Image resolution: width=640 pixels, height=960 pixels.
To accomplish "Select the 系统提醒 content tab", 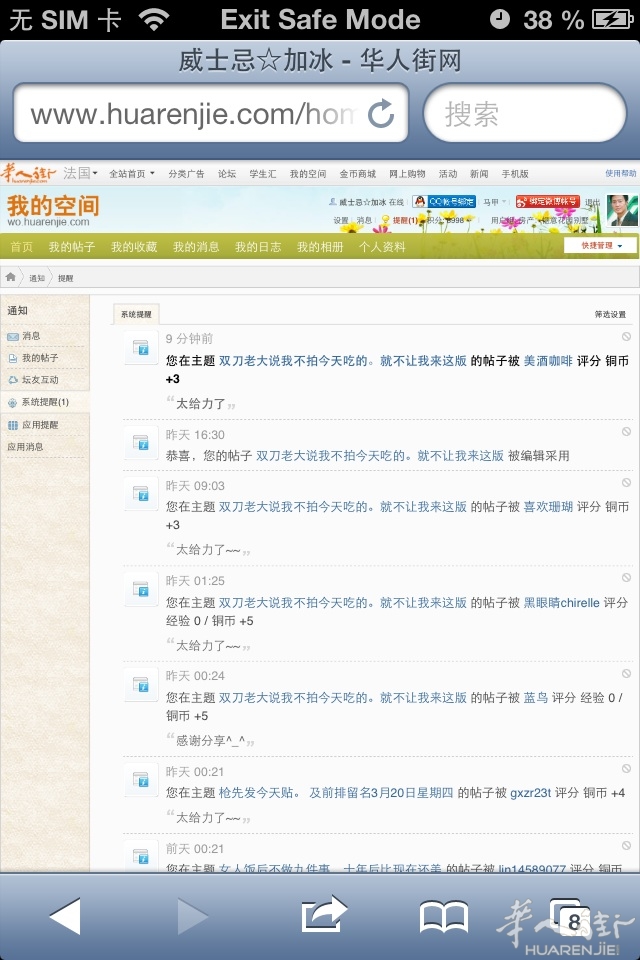I will [136, 314].
